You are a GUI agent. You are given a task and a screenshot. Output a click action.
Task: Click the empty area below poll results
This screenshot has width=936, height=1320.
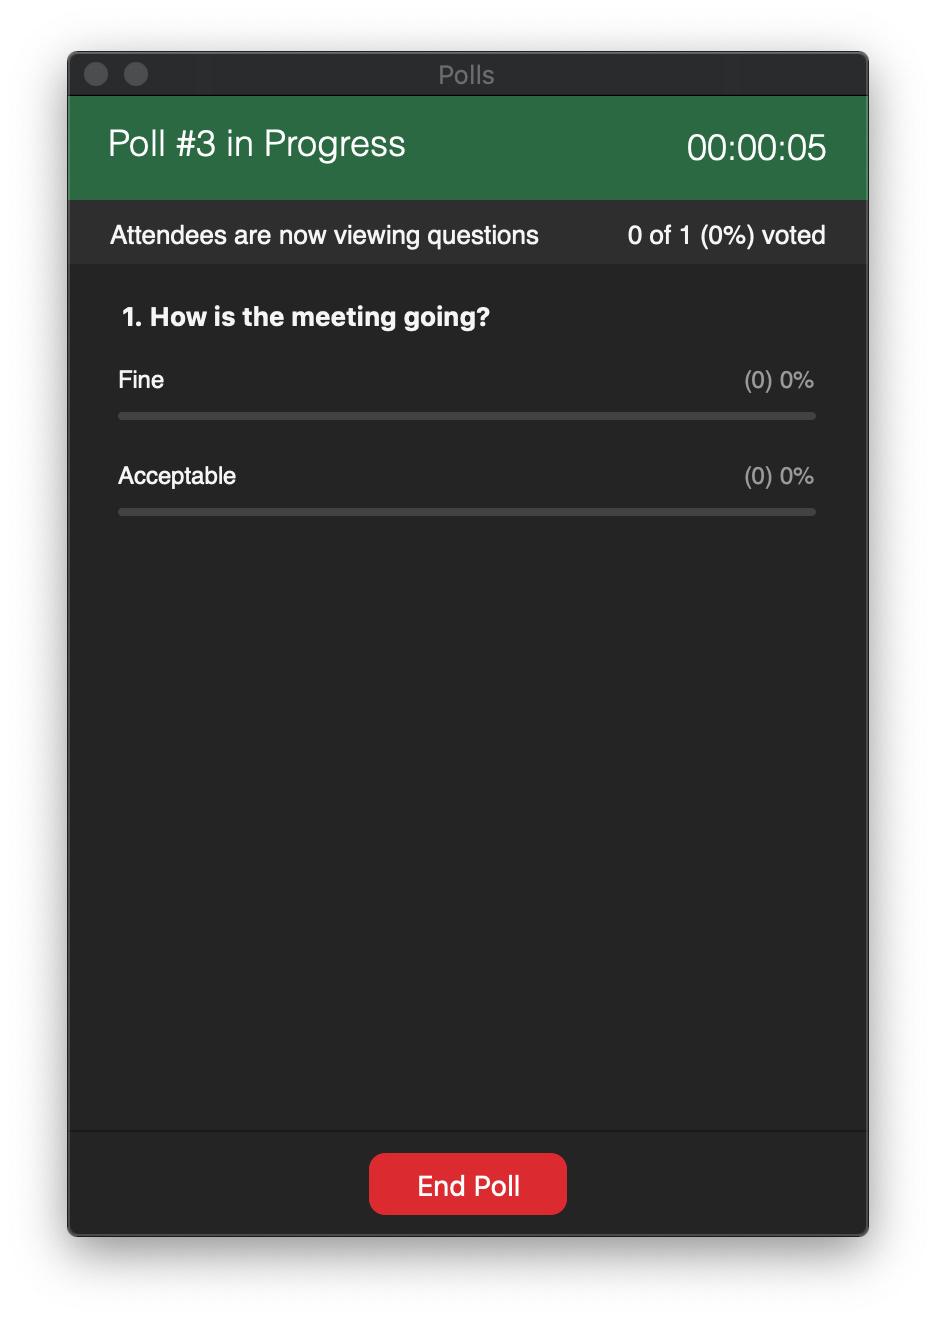click(x=467, y=820)
